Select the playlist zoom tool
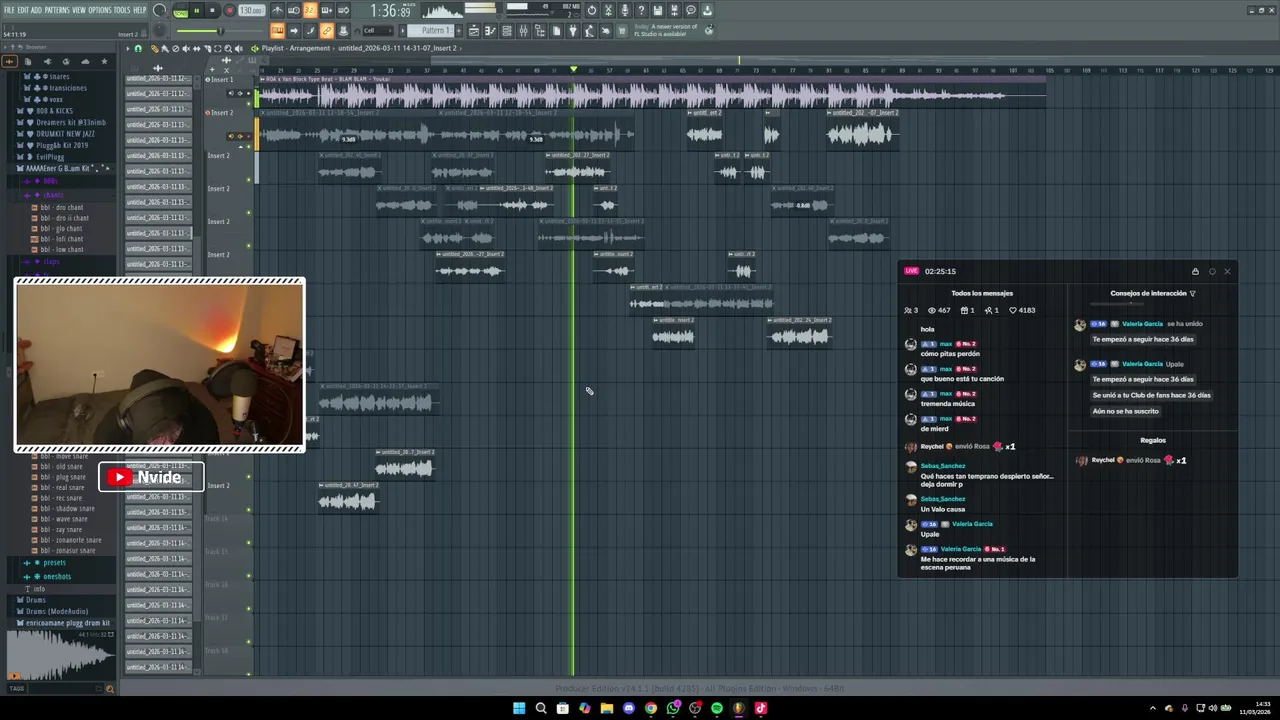 pos(228,48)
